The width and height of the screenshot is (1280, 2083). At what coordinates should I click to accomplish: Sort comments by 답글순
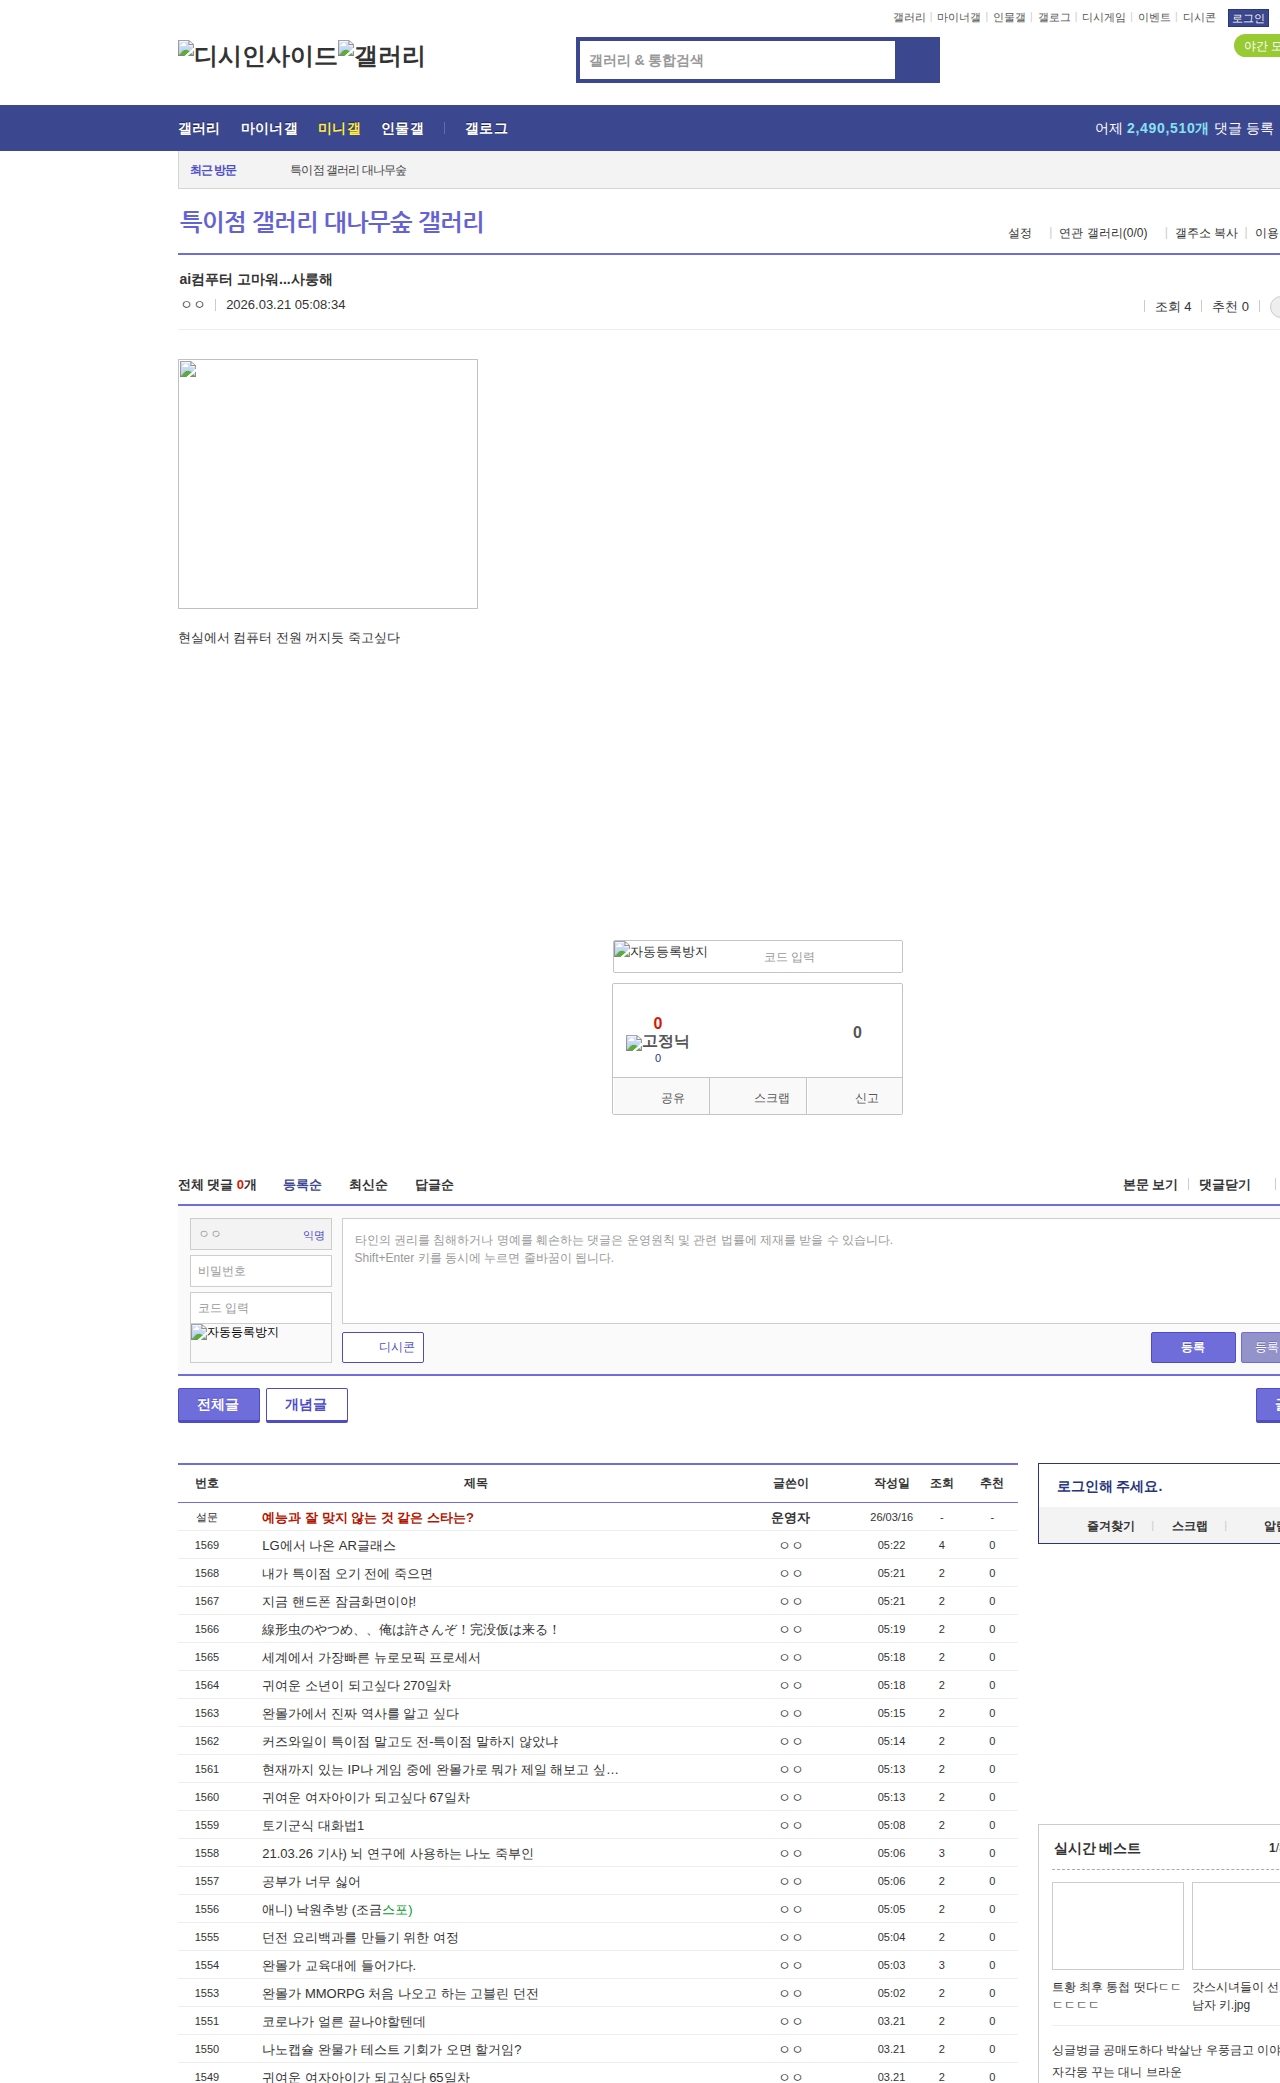point(434,1185)
